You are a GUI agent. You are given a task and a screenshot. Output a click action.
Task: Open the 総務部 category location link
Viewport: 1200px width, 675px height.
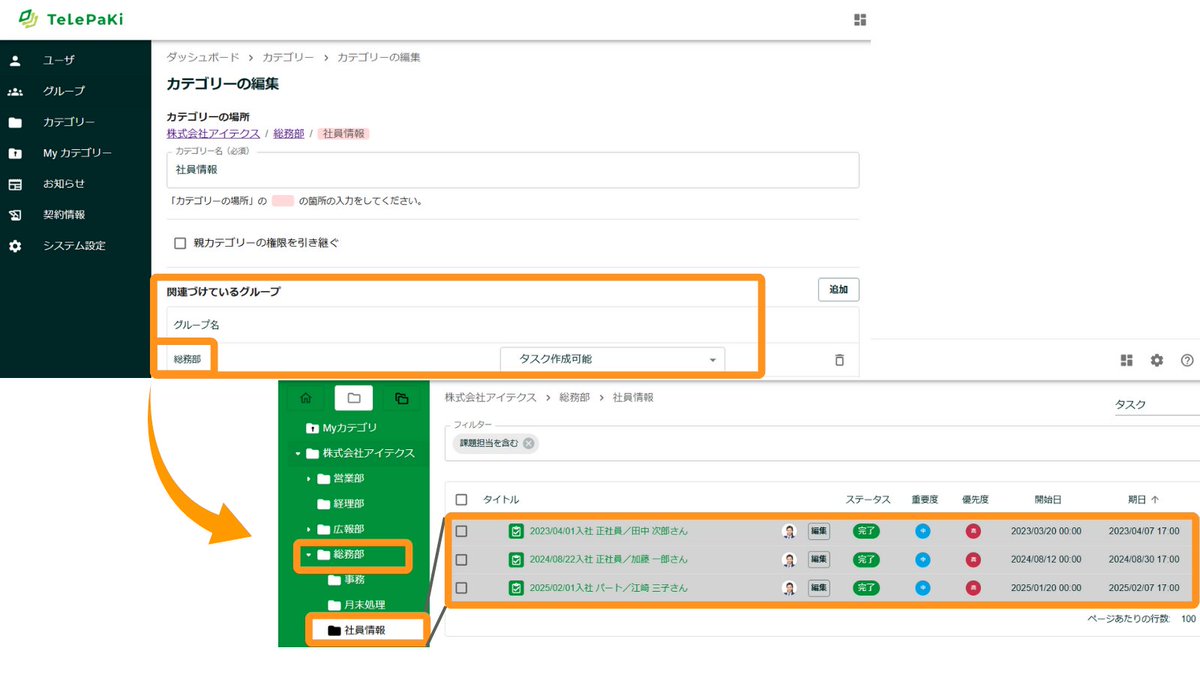coord(288,133)
